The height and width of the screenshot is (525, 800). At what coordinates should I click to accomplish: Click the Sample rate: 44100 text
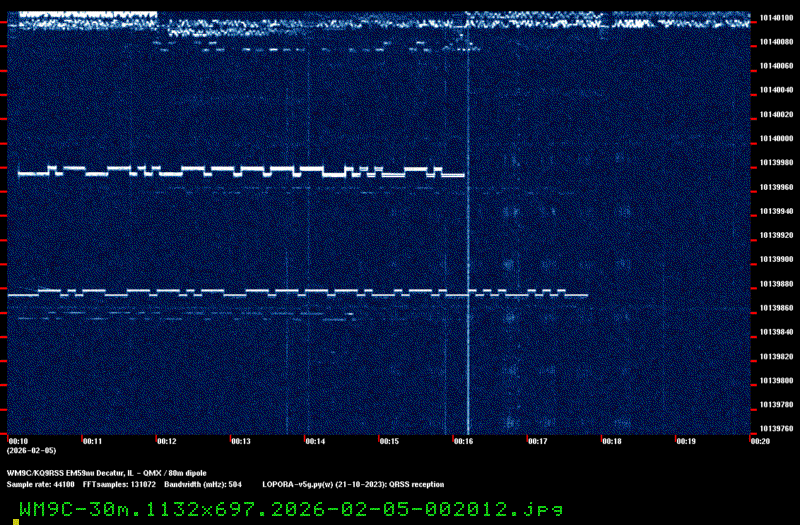[x=40, y=485]
